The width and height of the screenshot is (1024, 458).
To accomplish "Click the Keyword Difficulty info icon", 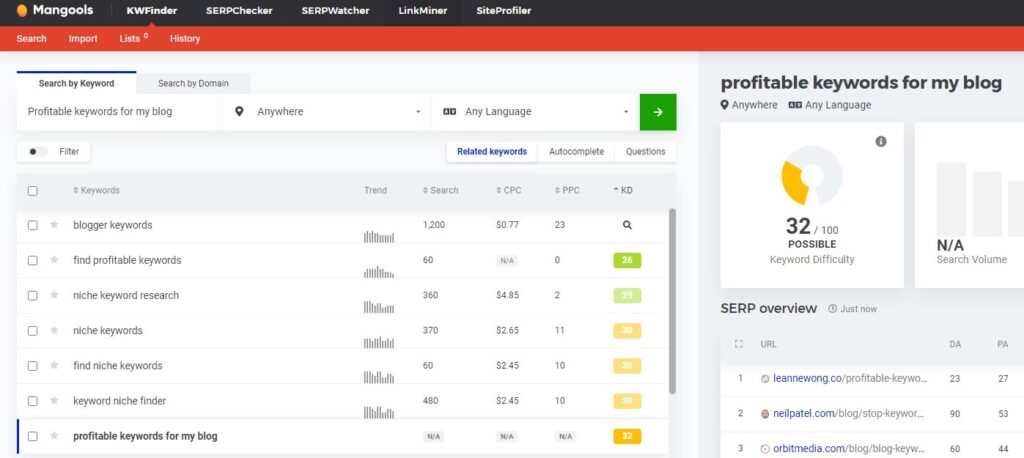I will click(881, 141).
